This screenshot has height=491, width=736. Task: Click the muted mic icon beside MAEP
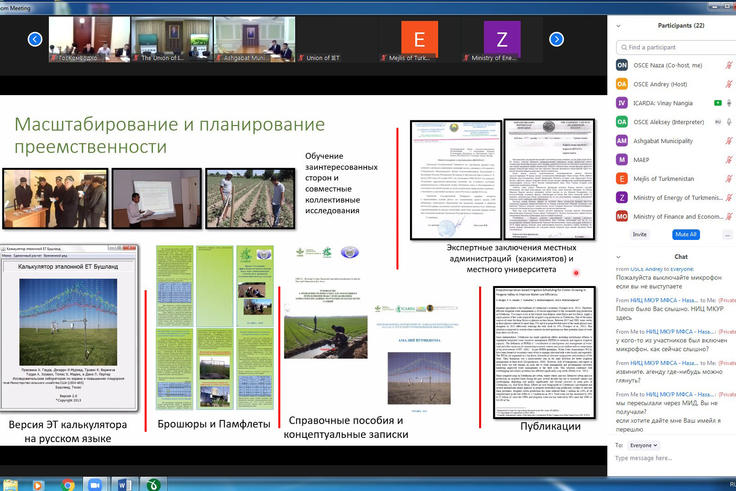(x=729, y=159)
